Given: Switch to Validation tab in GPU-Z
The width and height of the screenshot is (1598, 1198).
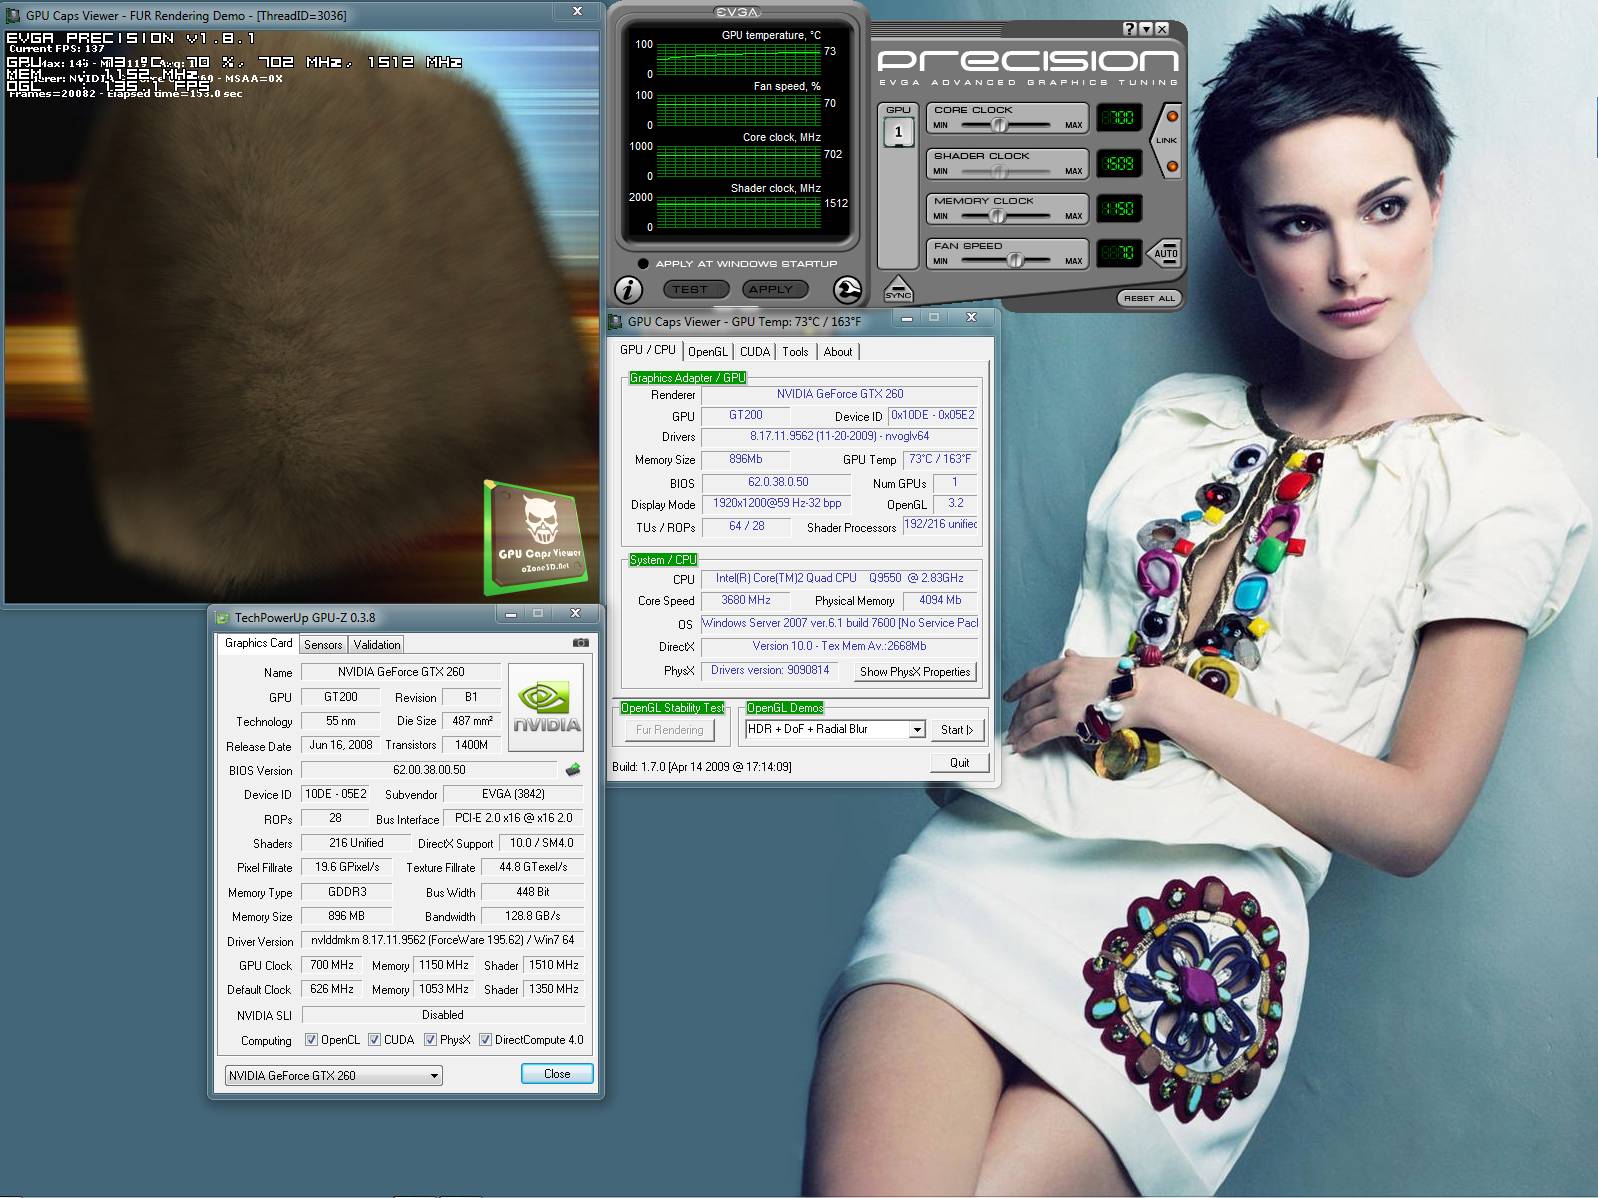Looking at the screenshot, I should pyautogui.click(x=377, y=645).
